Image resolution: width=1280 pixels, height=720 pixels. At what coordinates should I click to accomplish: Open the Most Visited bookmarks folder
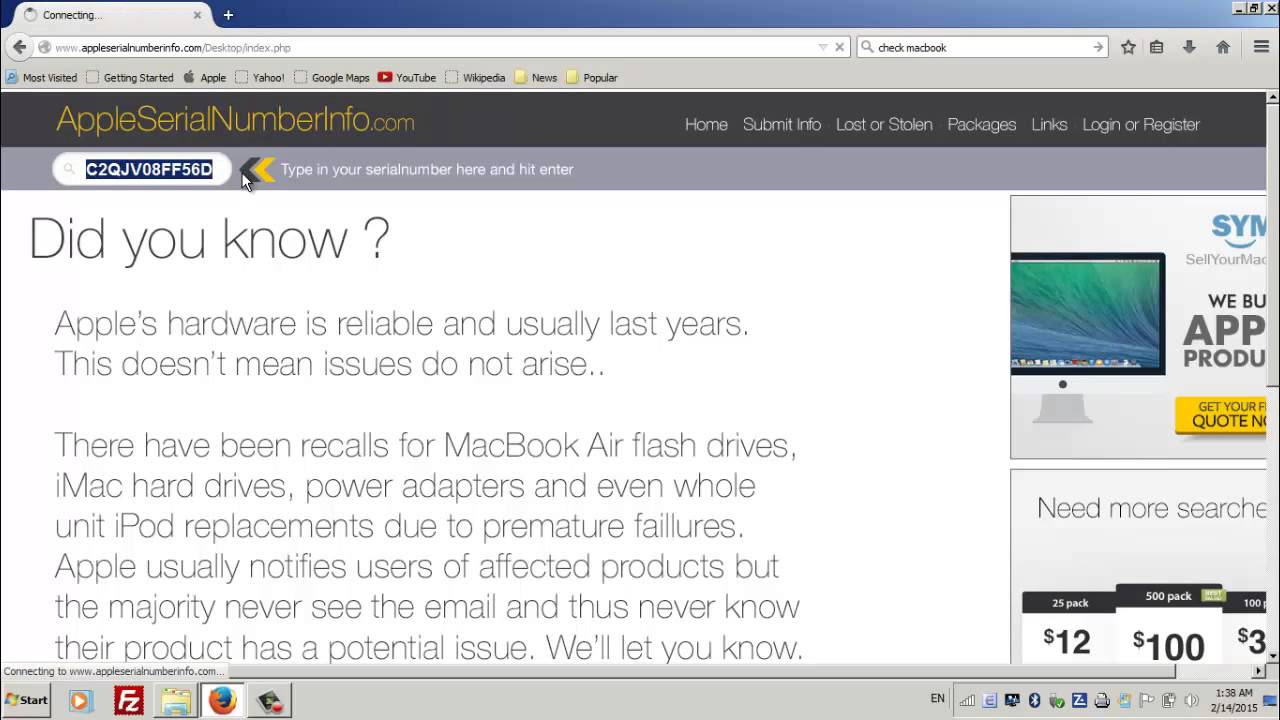tap(41, 77)
